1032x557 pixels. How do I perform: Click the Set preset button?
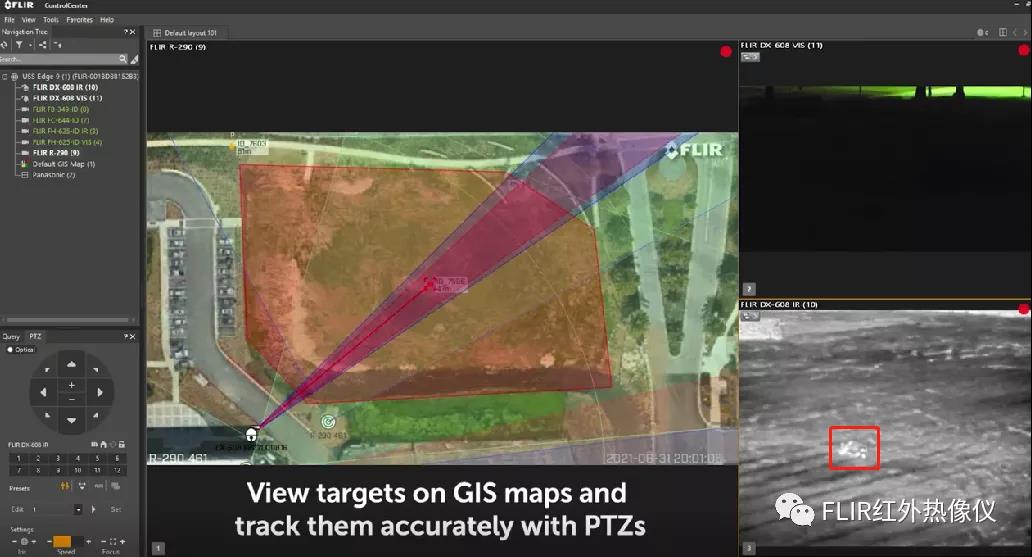click(116, 509)
